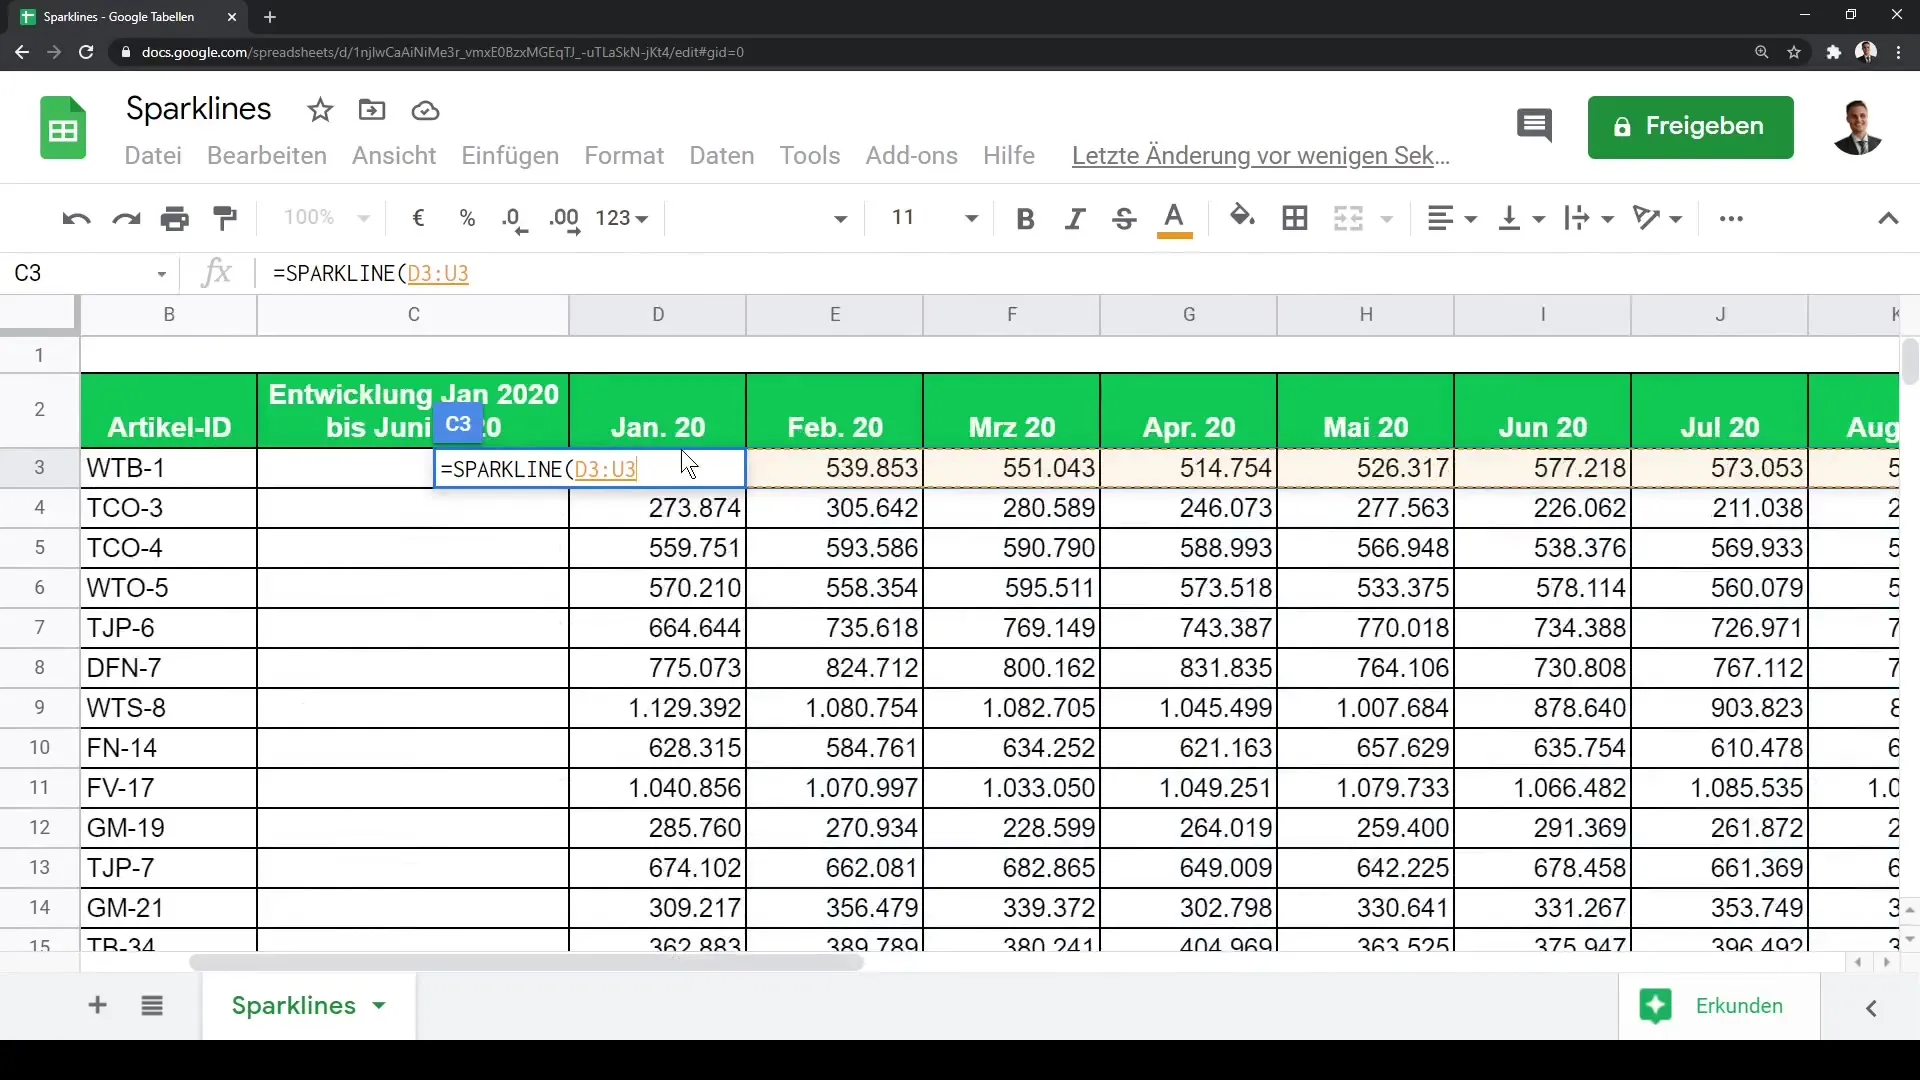Format as percent with % icon

click(x=467, y=218)
